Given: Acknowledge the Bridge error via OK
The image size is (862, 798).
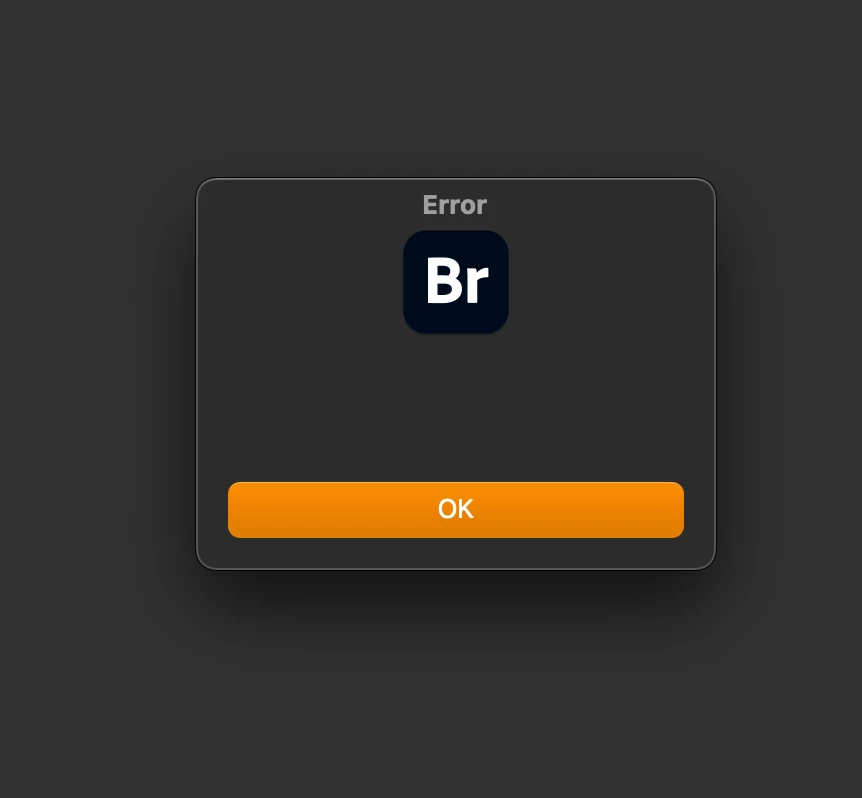Looking at the screenshot, I should [x=456, y=509].
